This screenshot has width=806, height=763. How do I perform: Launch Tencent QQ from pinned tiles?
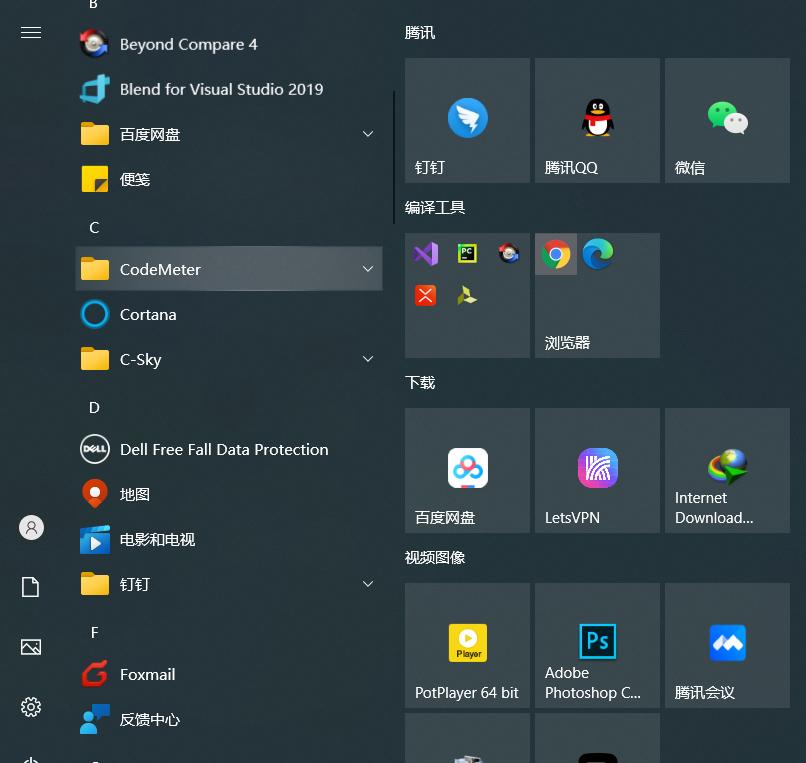pyautogui.click(x=597, y=121)
